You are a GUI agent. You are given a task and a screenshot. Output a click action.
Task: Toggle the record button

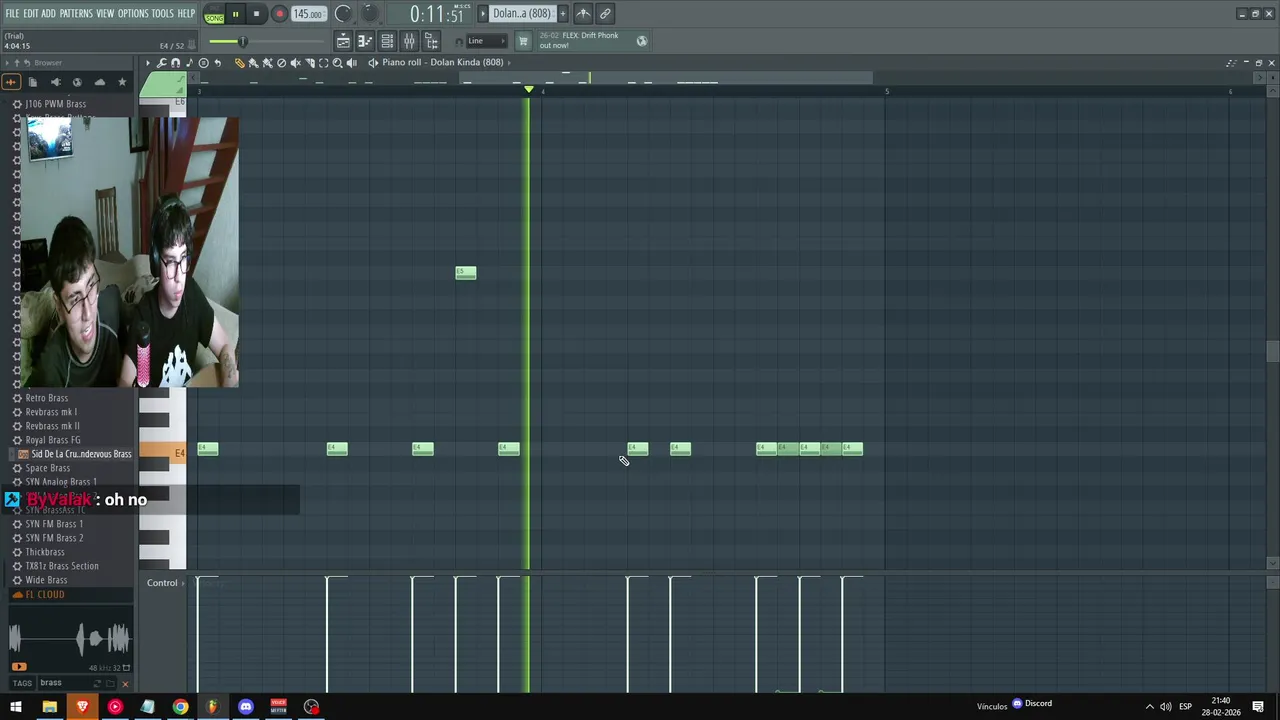pyautogui.click(x=279, y=14)
